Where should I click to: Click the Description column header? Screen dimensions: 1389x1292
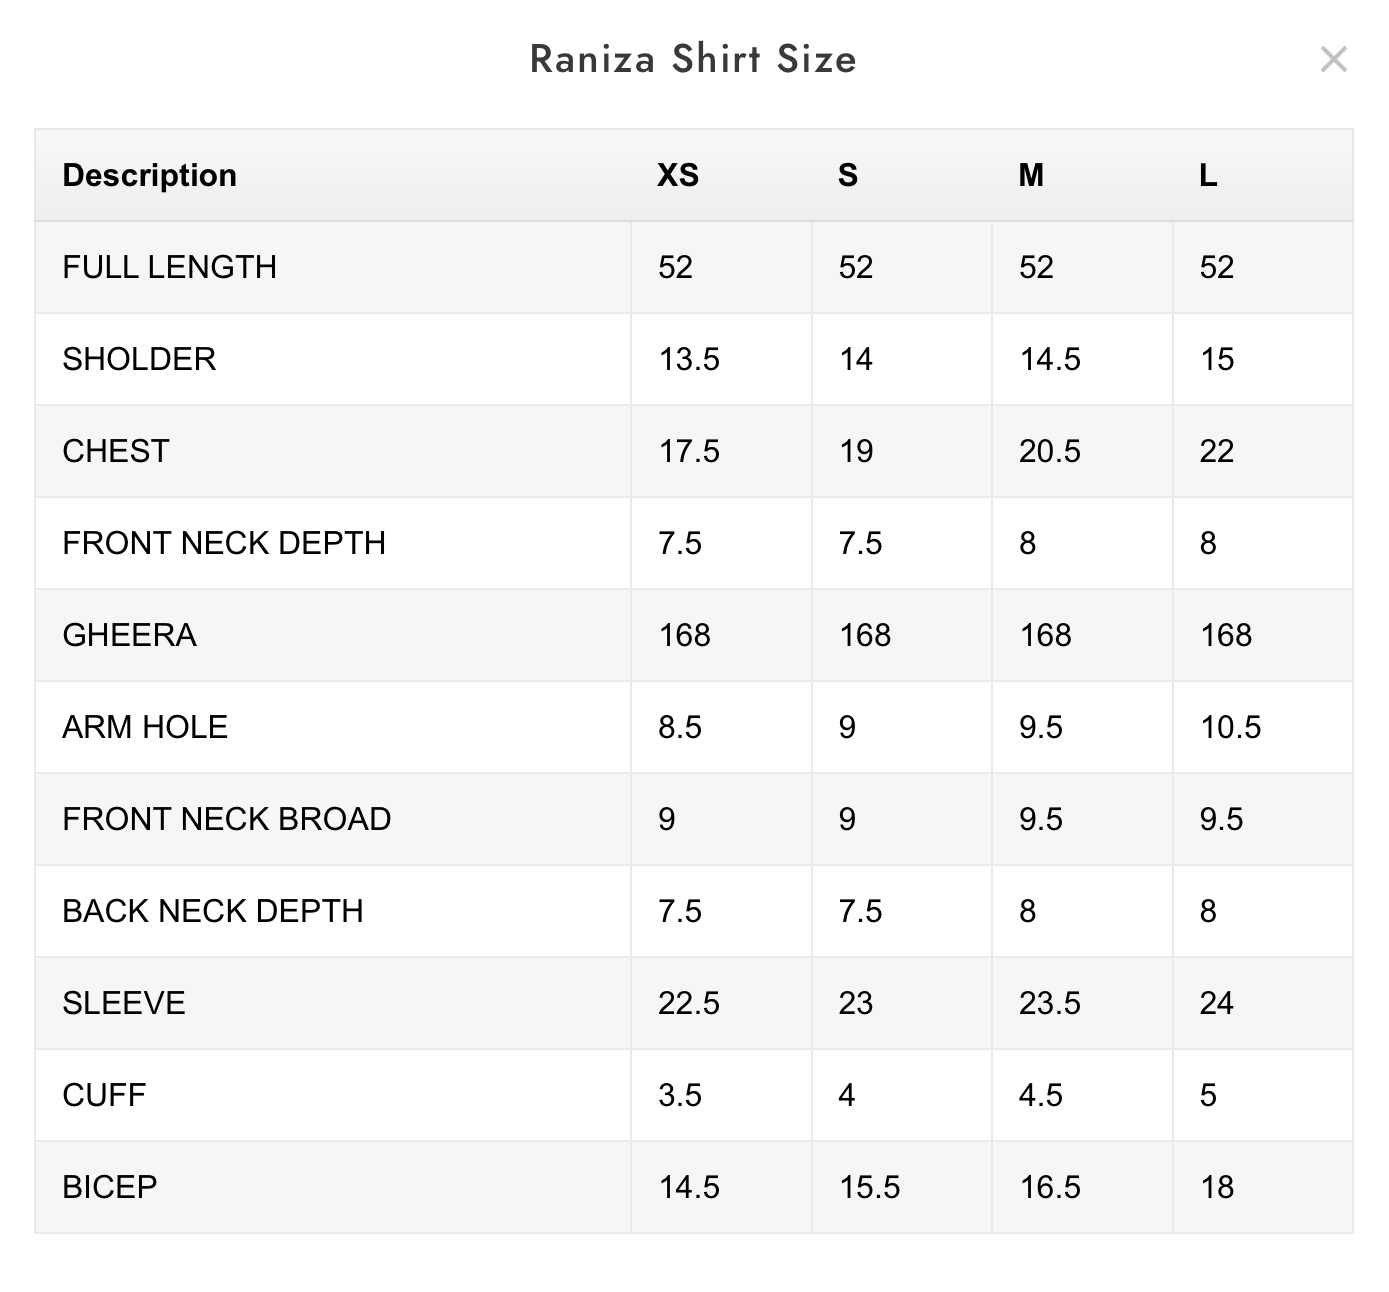149,175
